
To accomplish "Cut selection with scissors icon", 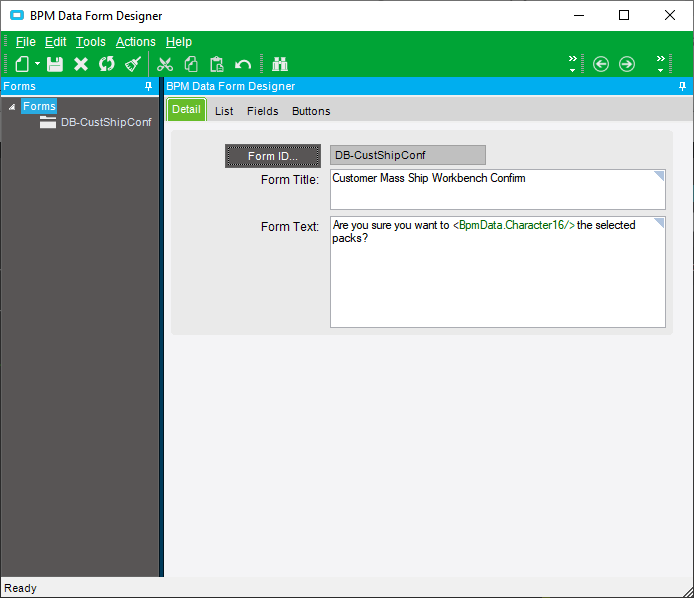I will coord(165,64).
